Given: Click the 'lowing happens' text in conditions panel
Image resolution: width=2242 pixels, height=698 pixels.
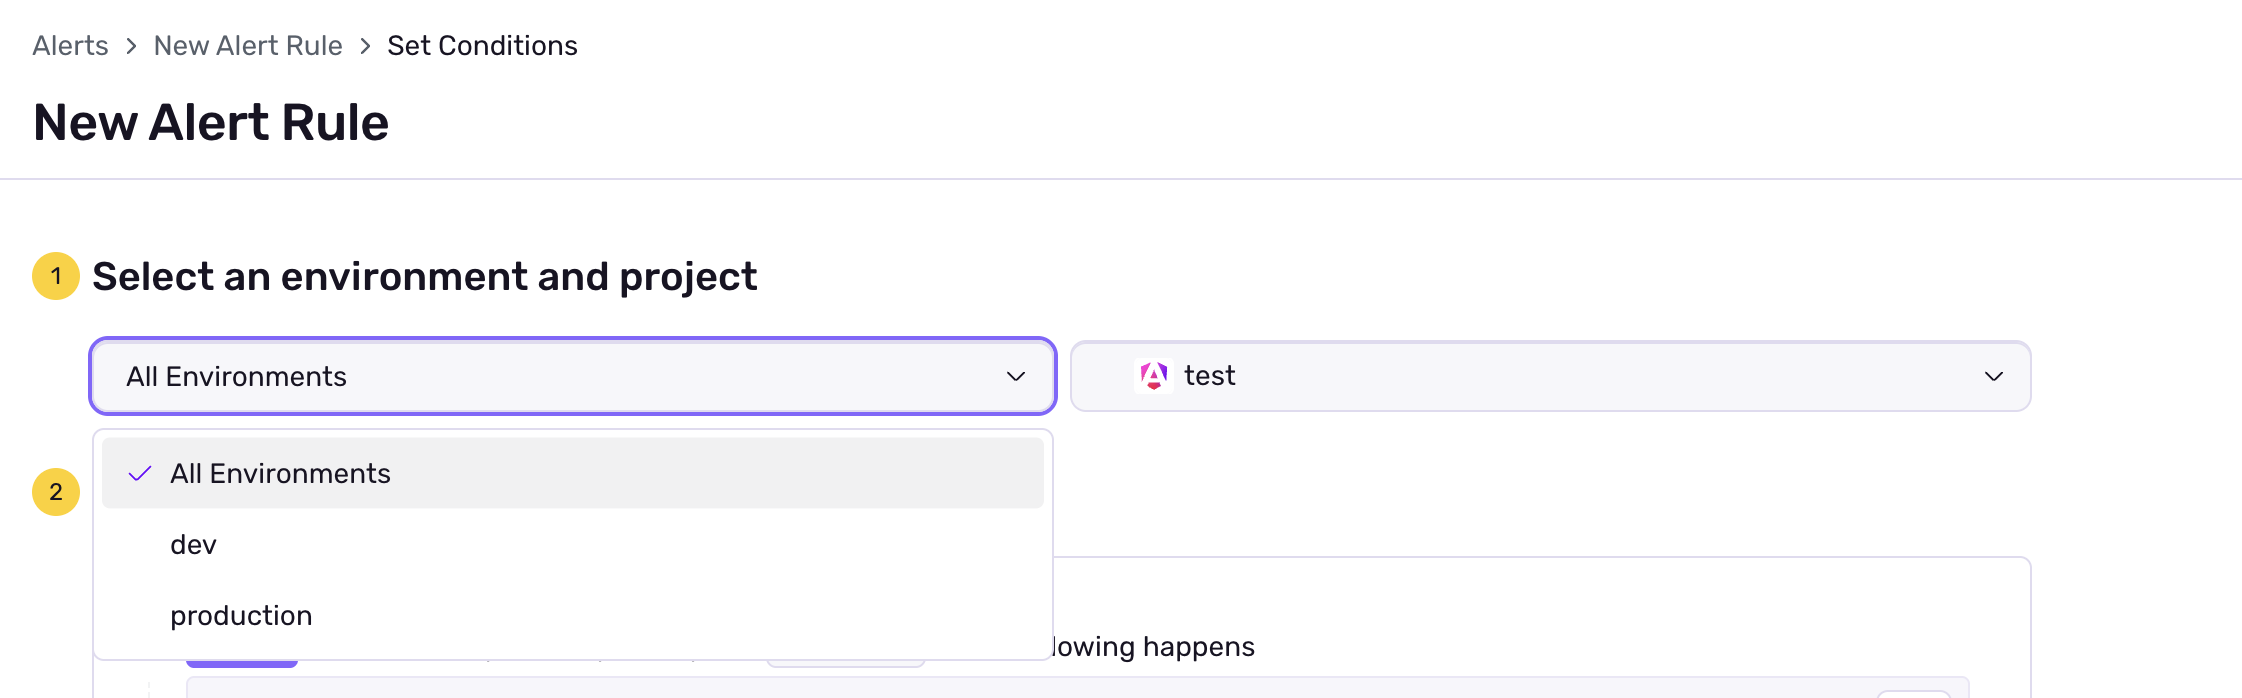Looking at the screenshot, I should click(1154, 647).
